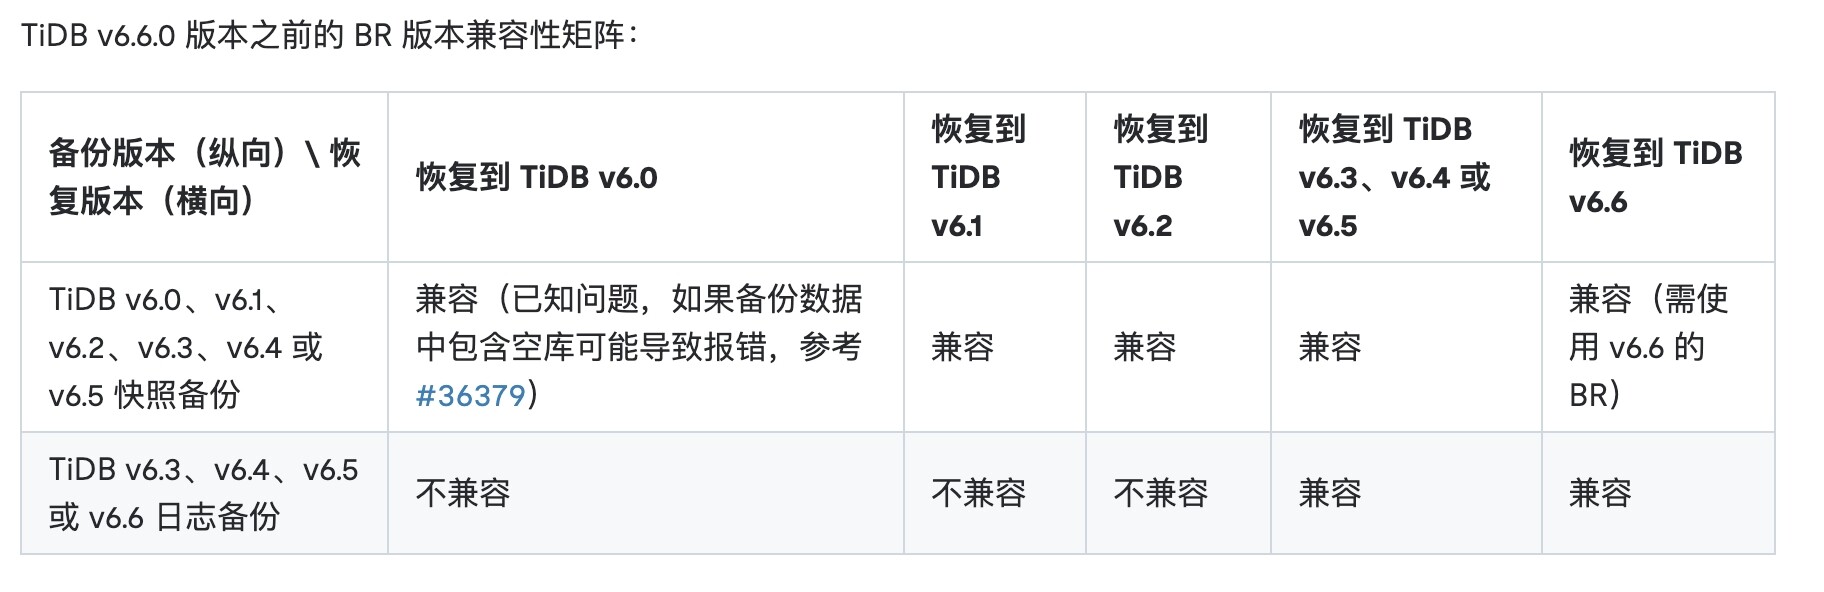Click '兼容' under v6.6 in log backup row
This screenshot has width=1824, height=592.
click(1600, 493)
